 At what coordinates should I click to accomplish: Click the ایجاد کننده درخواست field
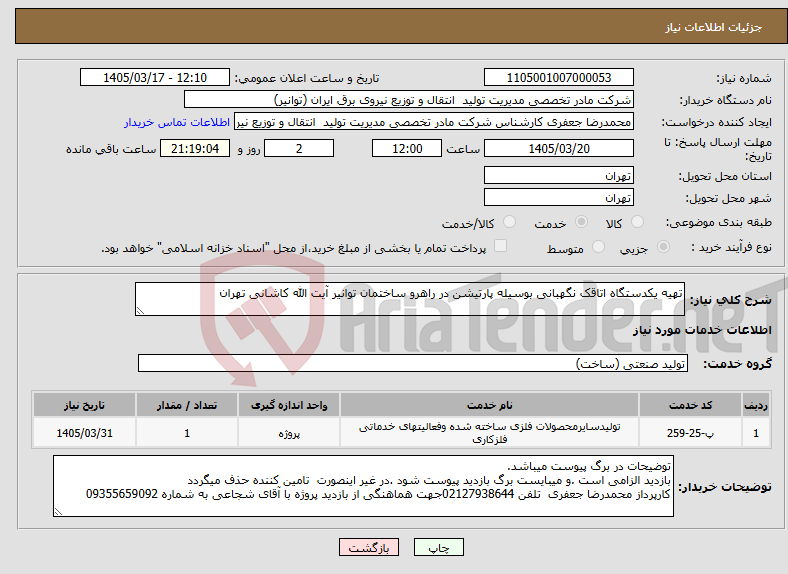[x=434, y=122]
